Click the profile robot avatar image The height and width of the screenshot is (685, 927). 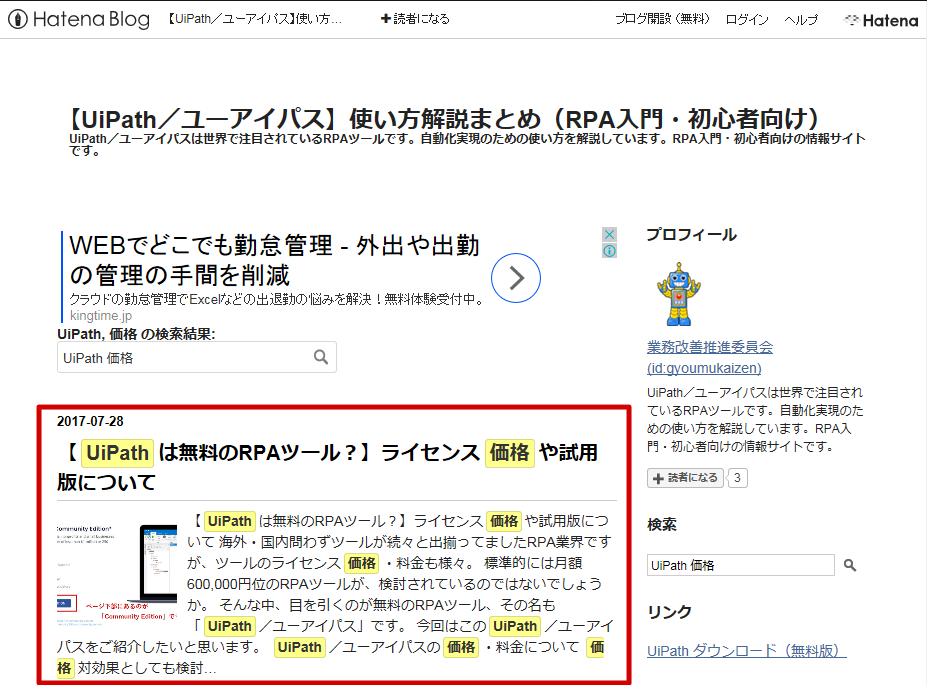point(679,294)
